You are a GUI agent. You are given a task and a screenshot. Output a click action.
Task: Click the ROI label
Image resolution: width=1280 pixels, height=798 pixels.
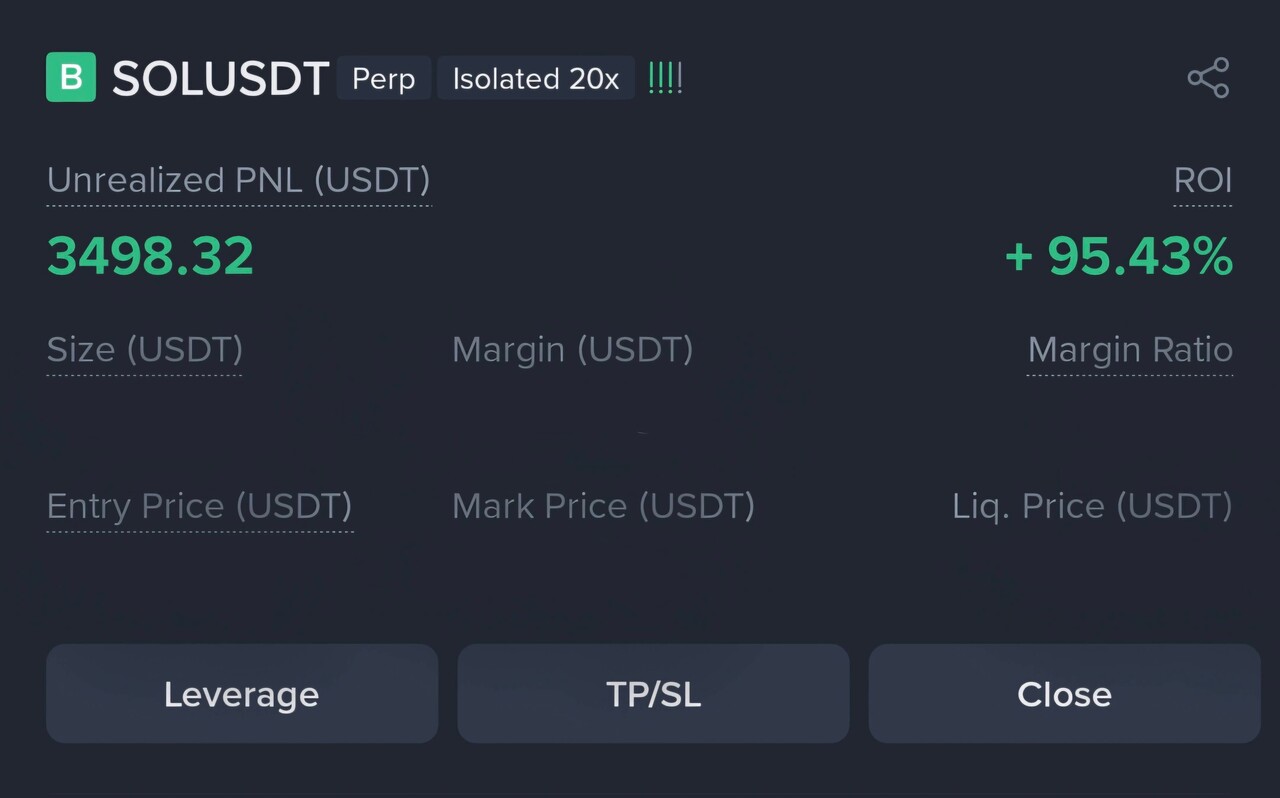pyautogui.click(x=1202, y=181)
